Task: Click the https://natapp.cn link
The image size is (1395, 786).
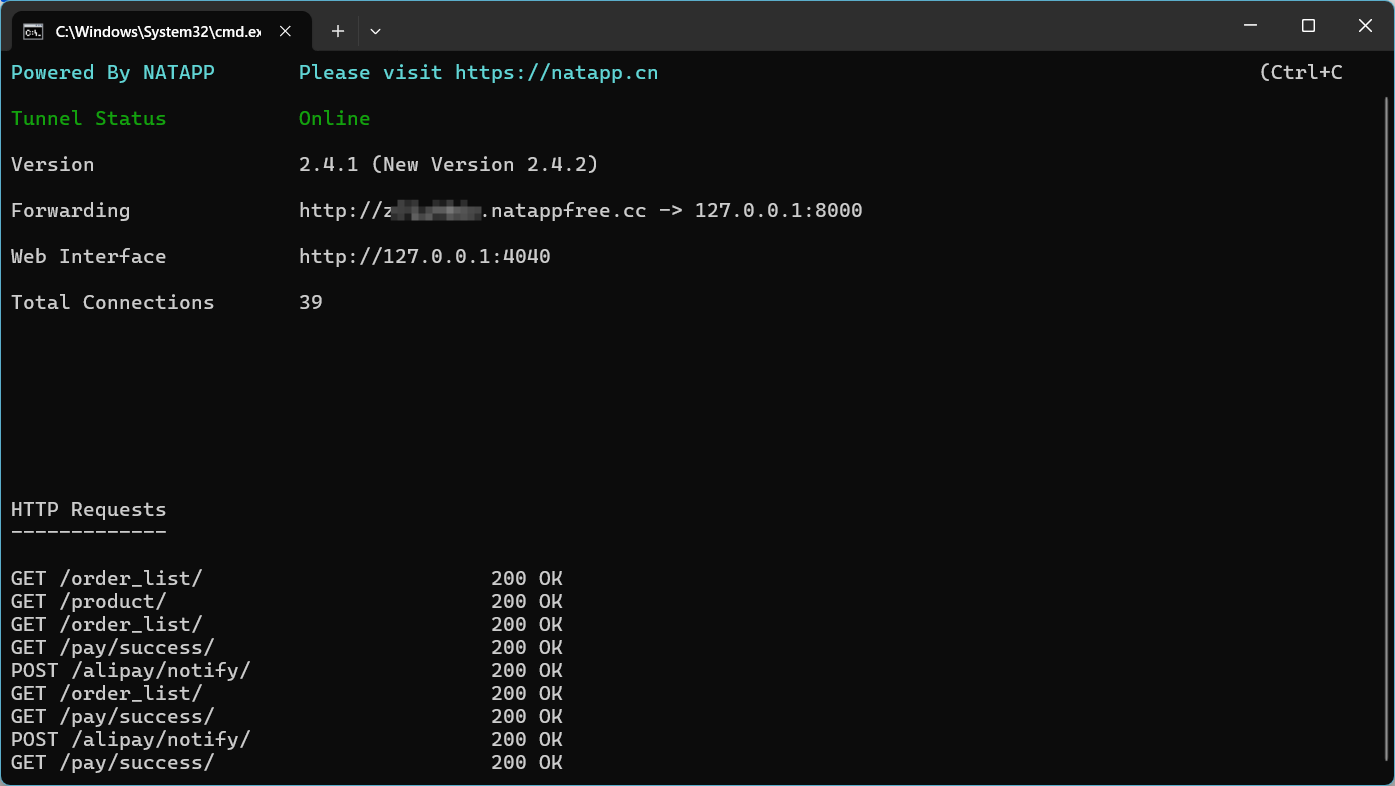Action: [556, 72]
